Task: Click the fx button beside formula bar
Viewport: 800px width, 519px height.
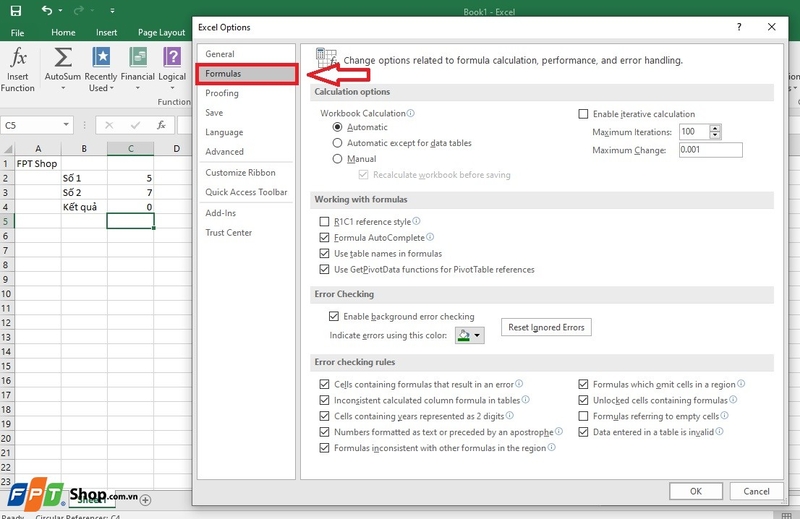Action: [161, 125]
